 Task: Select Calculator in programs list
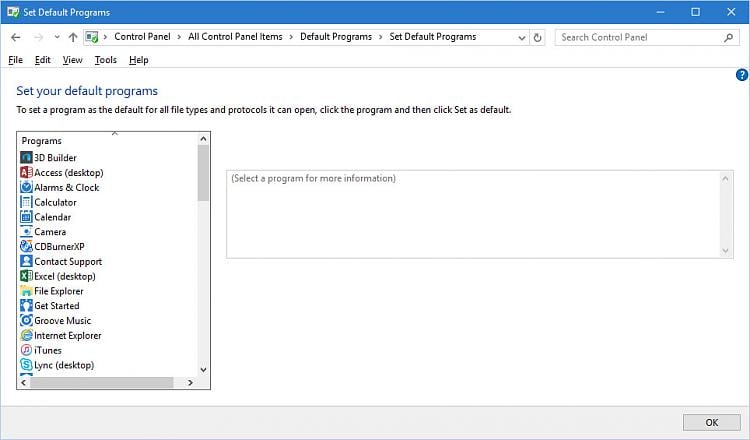[x=55, y=202]
